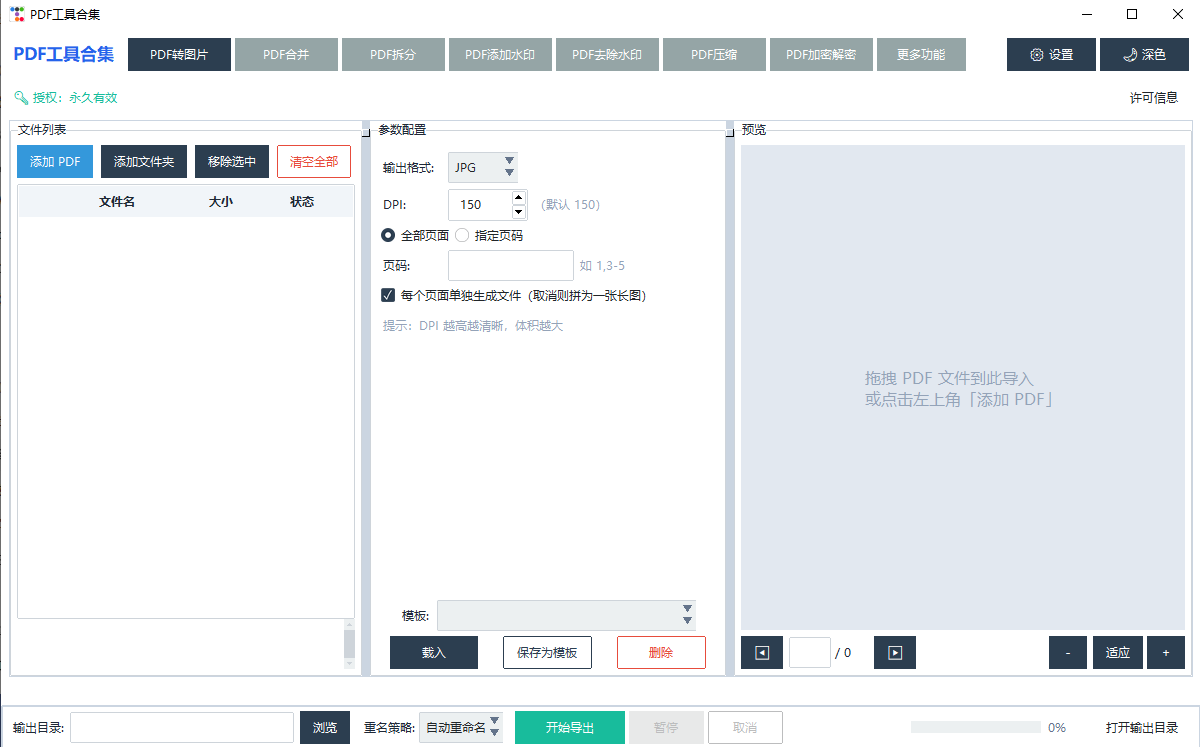Click the 输出目录 path field
The image size is (1200, 747).
(x=182, y=727)
